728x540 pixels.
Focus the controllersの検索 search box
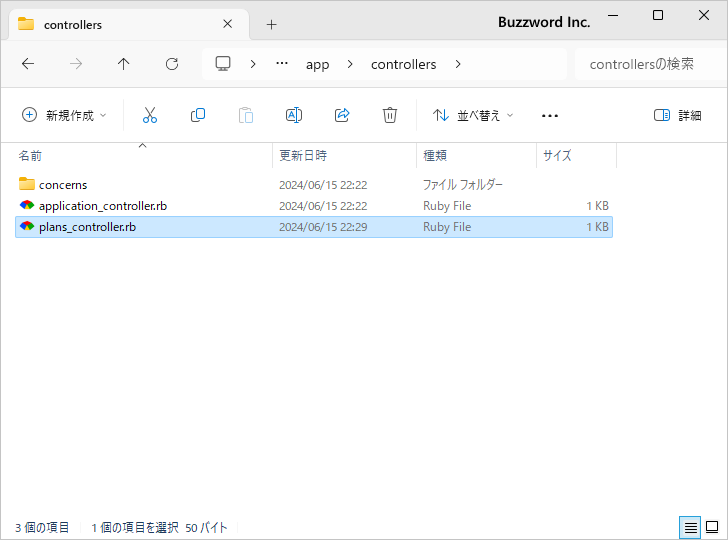(650, 64)
